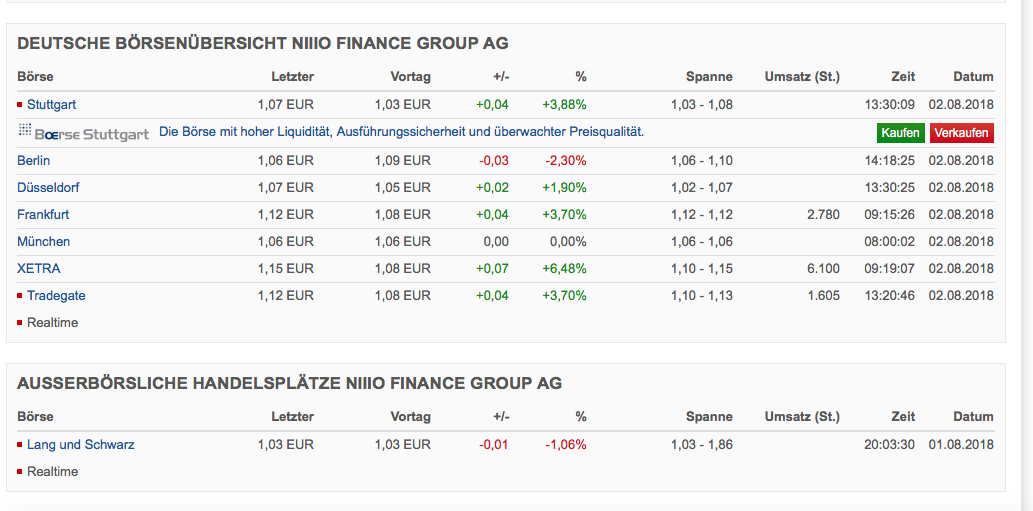The width and height of the screenshot is (1033, 511).
Task: Click the Boerse Stuttgart logo
Action: 84,133
